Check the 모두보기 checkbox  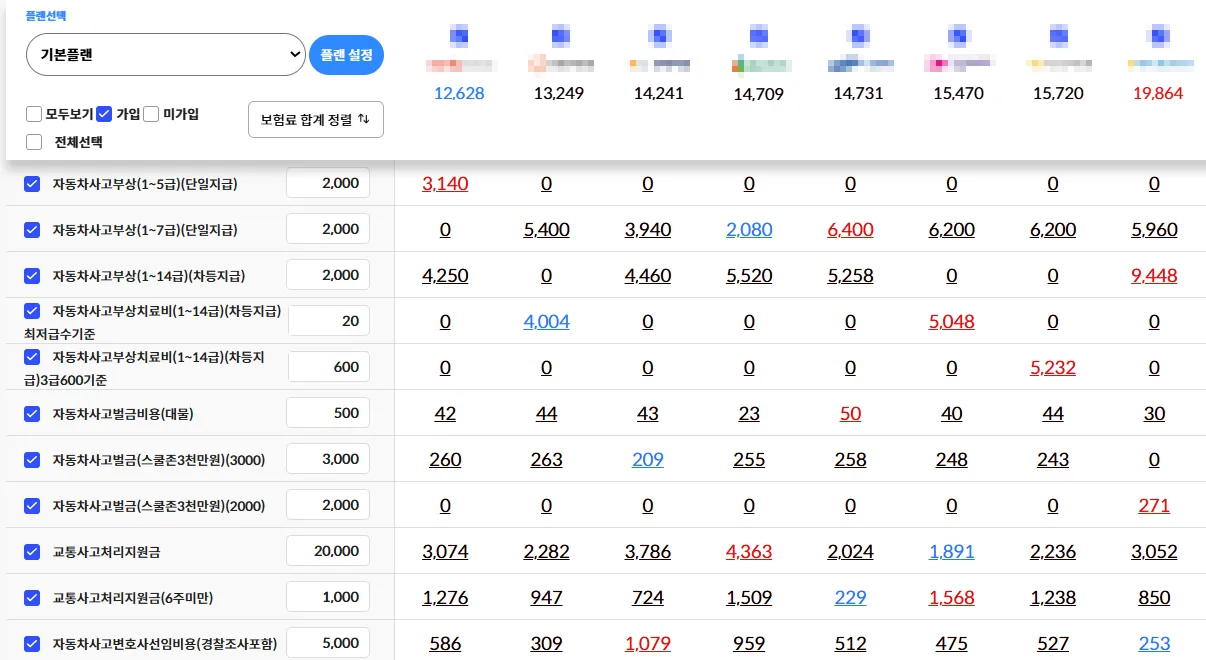pos(34,114)
